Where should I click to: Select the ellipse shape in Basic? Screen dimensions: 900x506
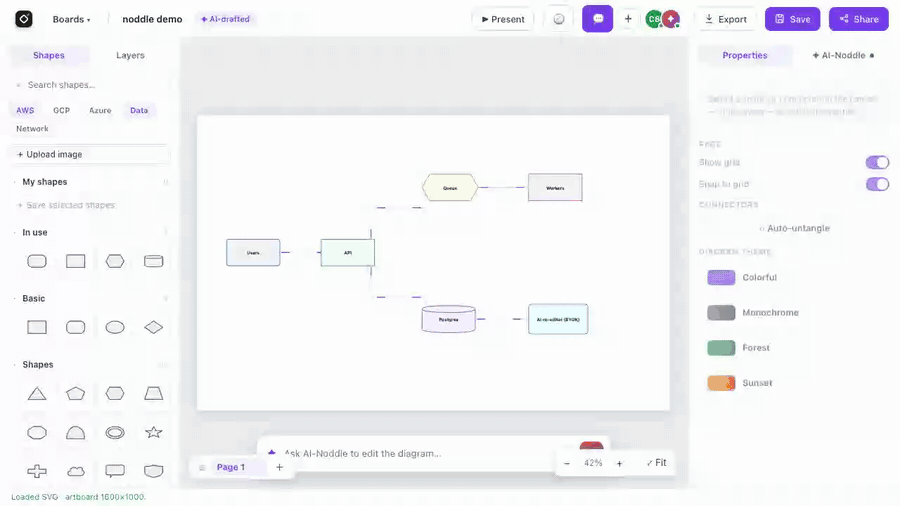(x=115, y=327)
